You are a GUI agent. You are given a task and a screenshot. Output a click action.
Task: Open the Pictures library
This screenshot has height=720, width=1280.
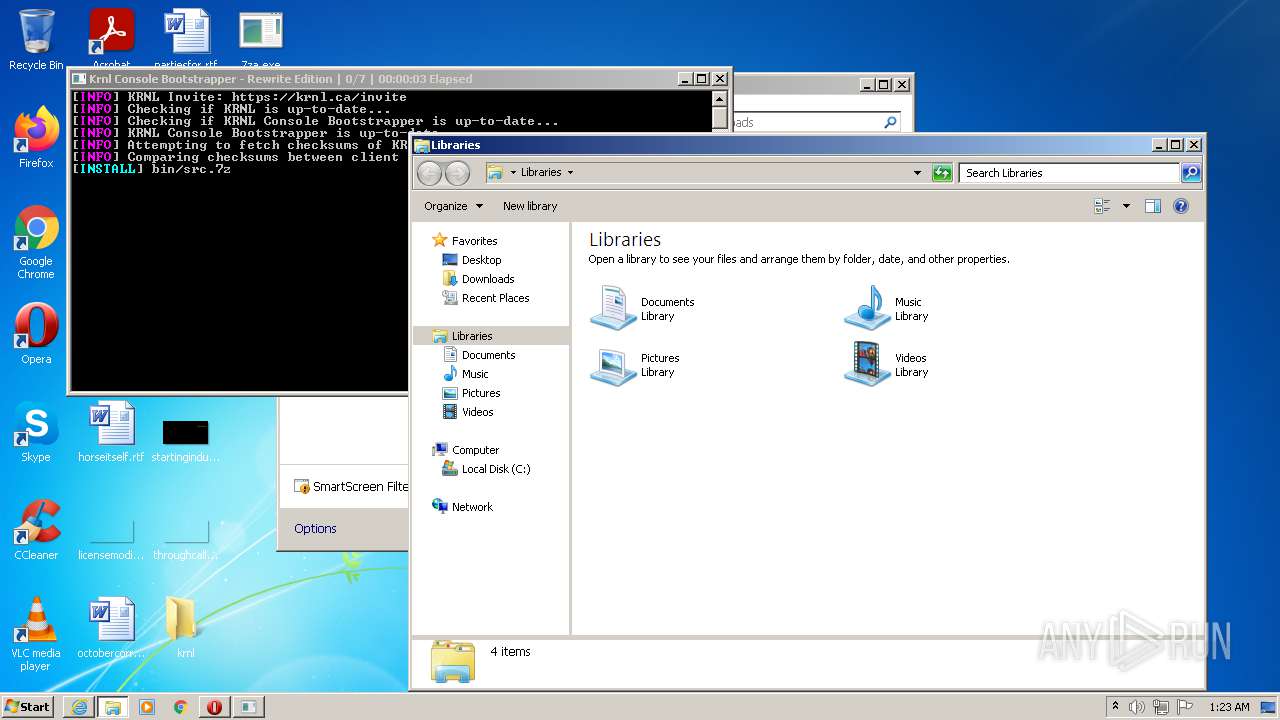tap(635, 364)
